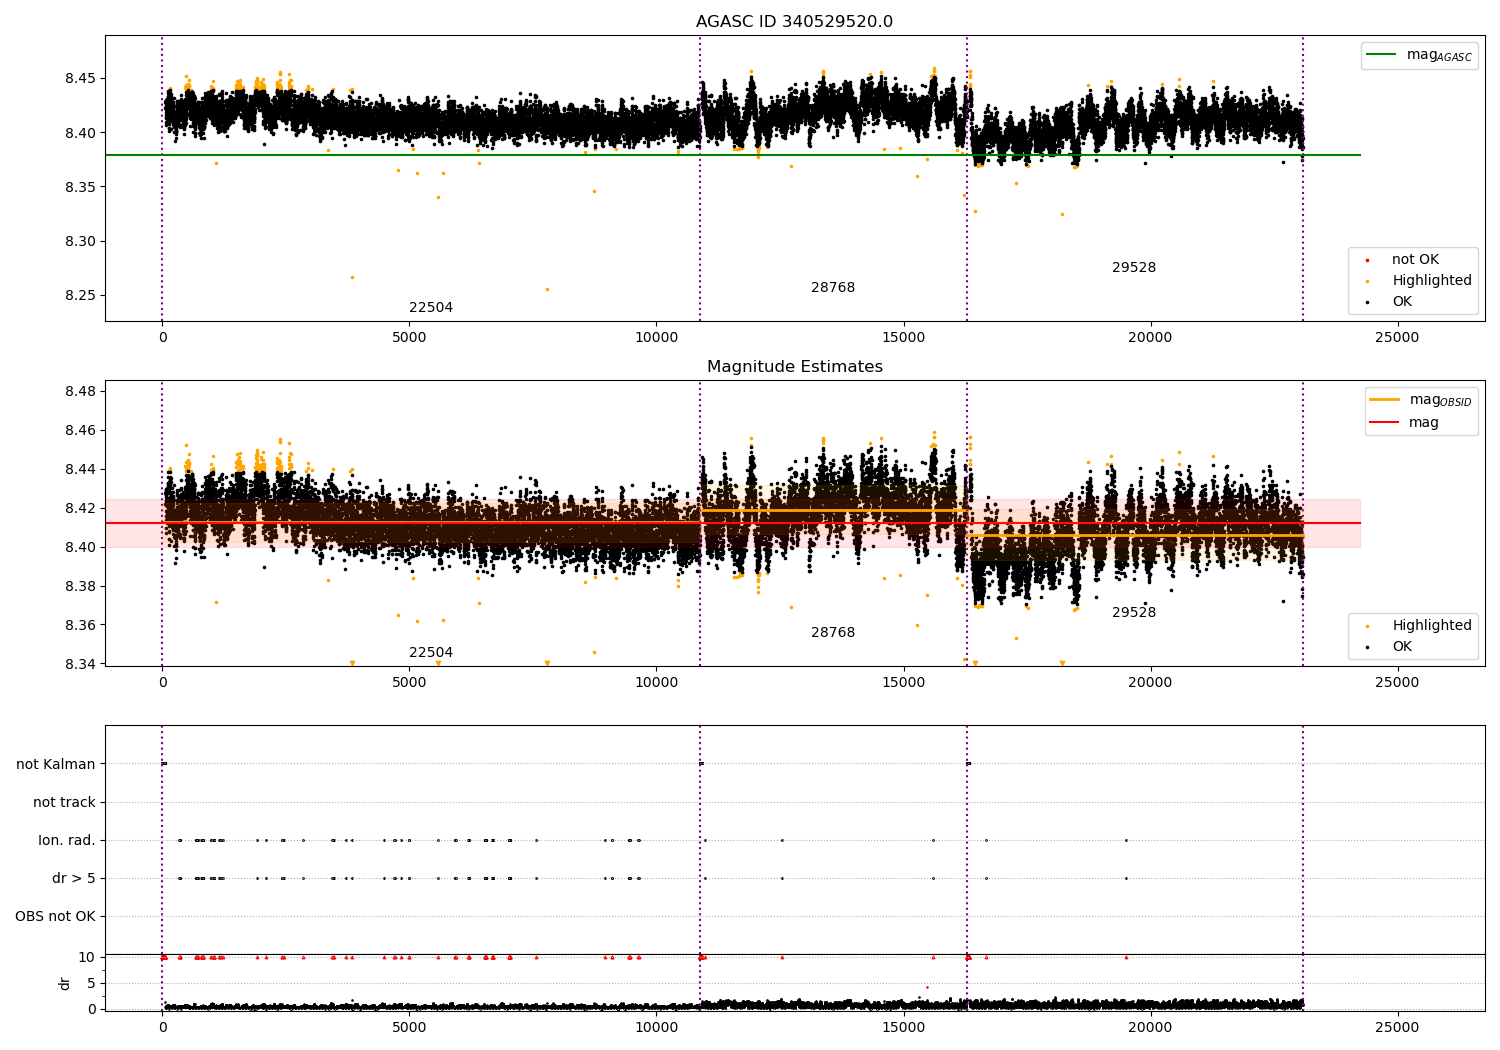The image size is (1500, 1050).
Task: Click the 20000 x-tick under the dr plot
Action: click(1150, 1027)
